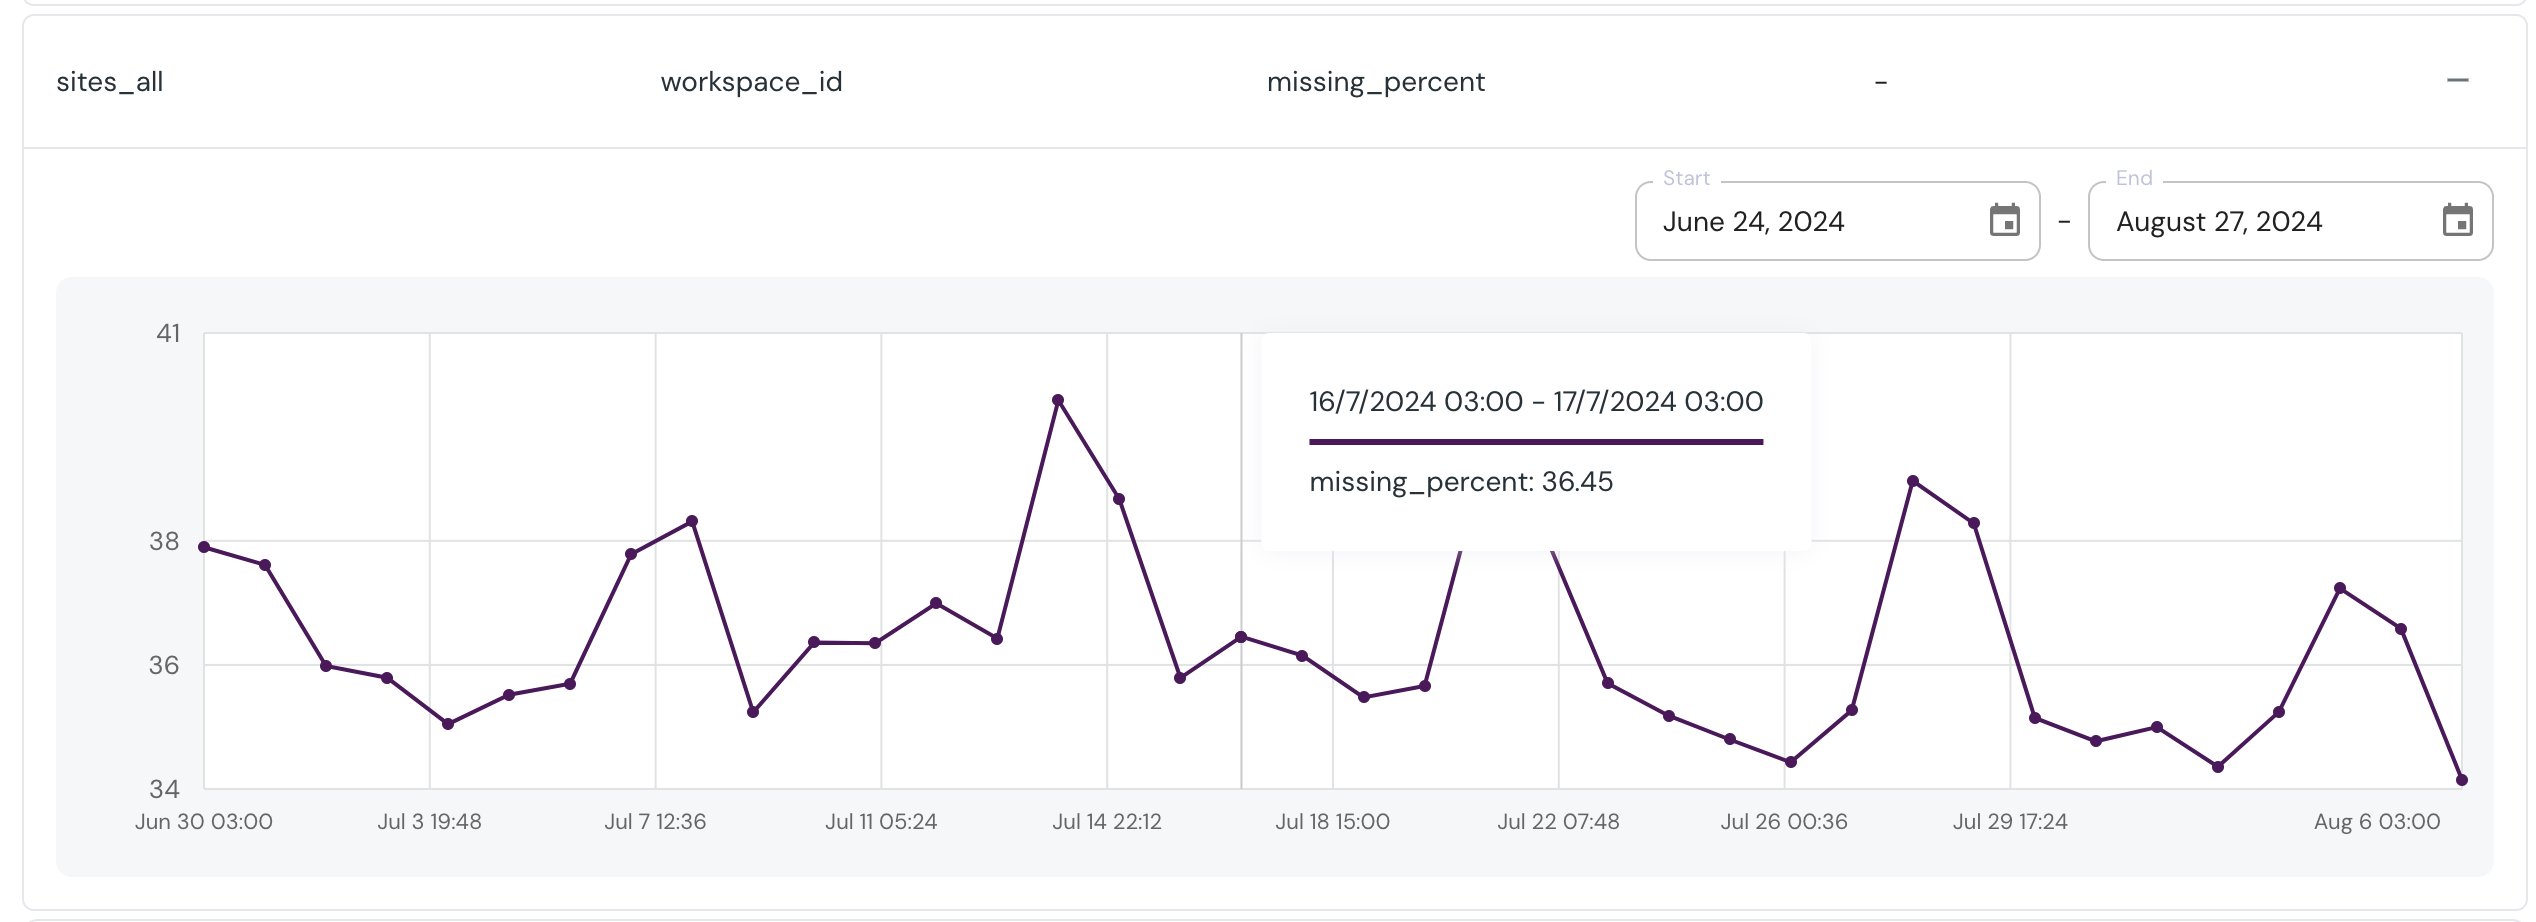Click the highest visible peak point near Jul 14
2536x922 pixels.
click(x=1058, y=400)
